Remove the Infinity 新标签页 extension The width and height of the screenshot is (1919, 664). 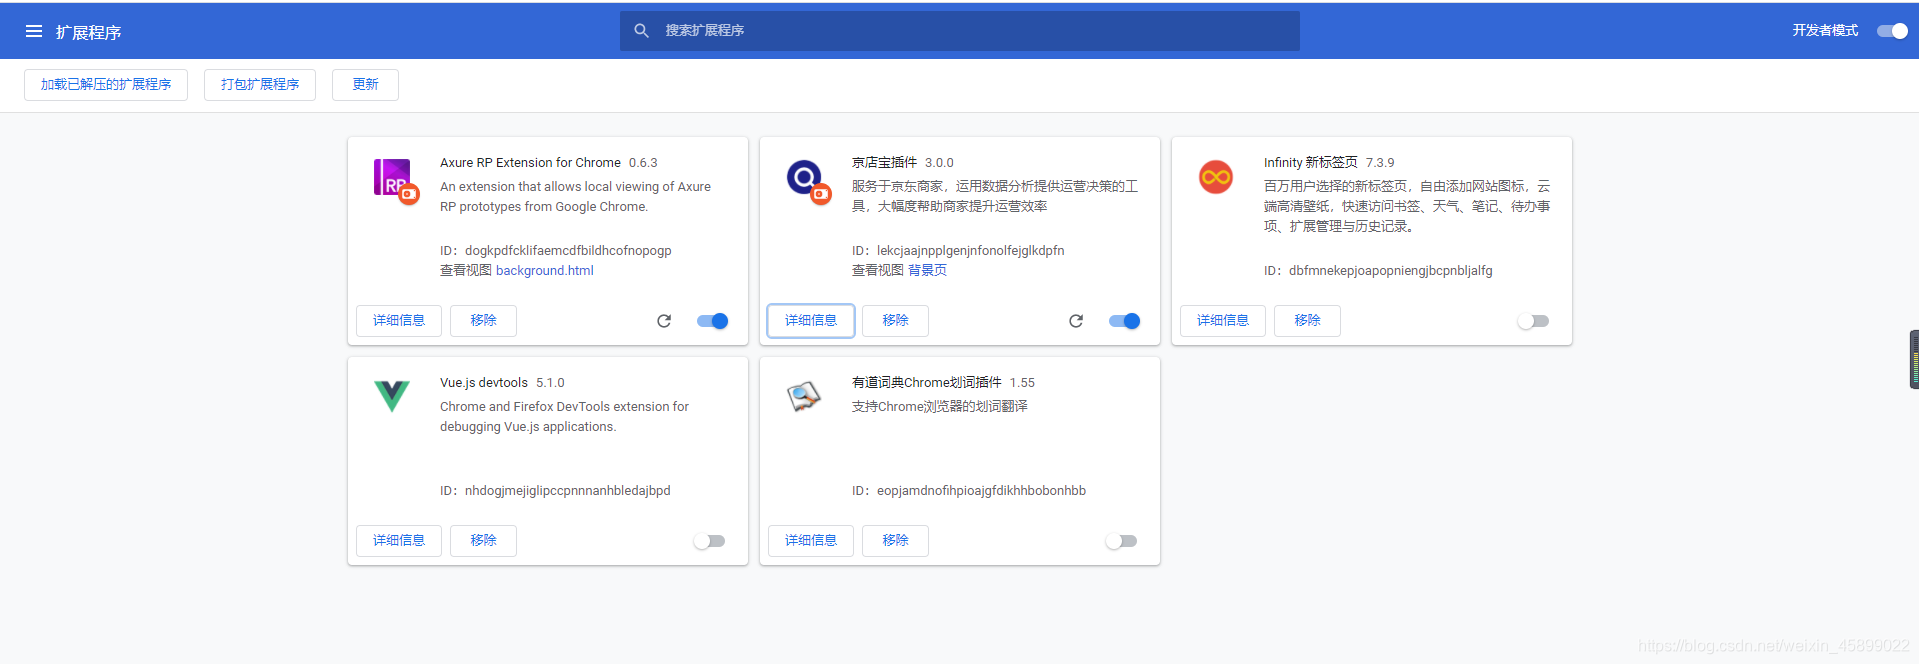[x=1307, y=321]
